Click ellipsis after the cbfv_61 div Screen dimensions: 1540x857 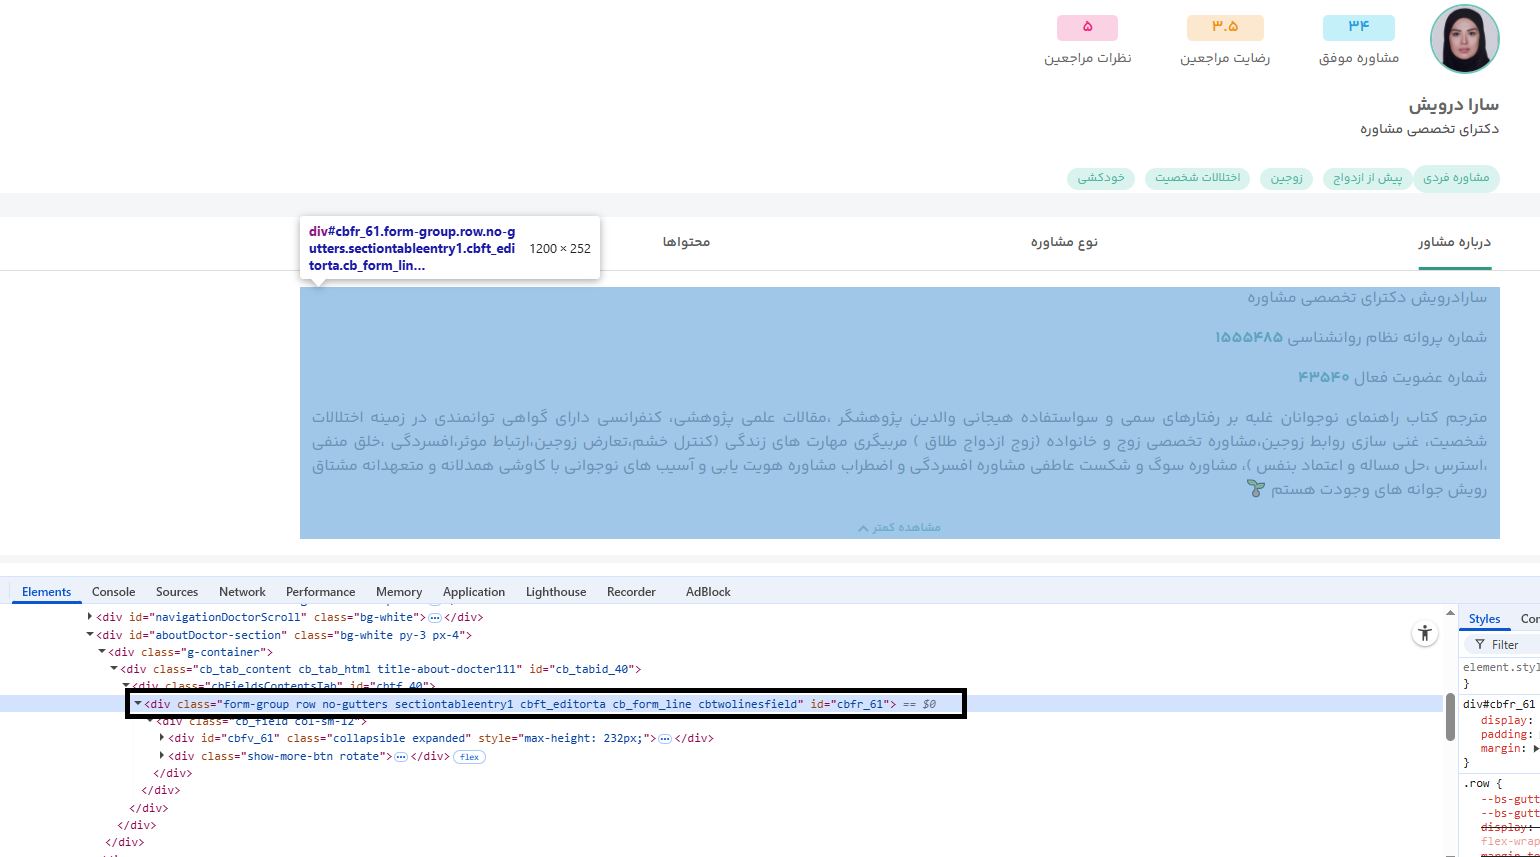tap(664, 739)
